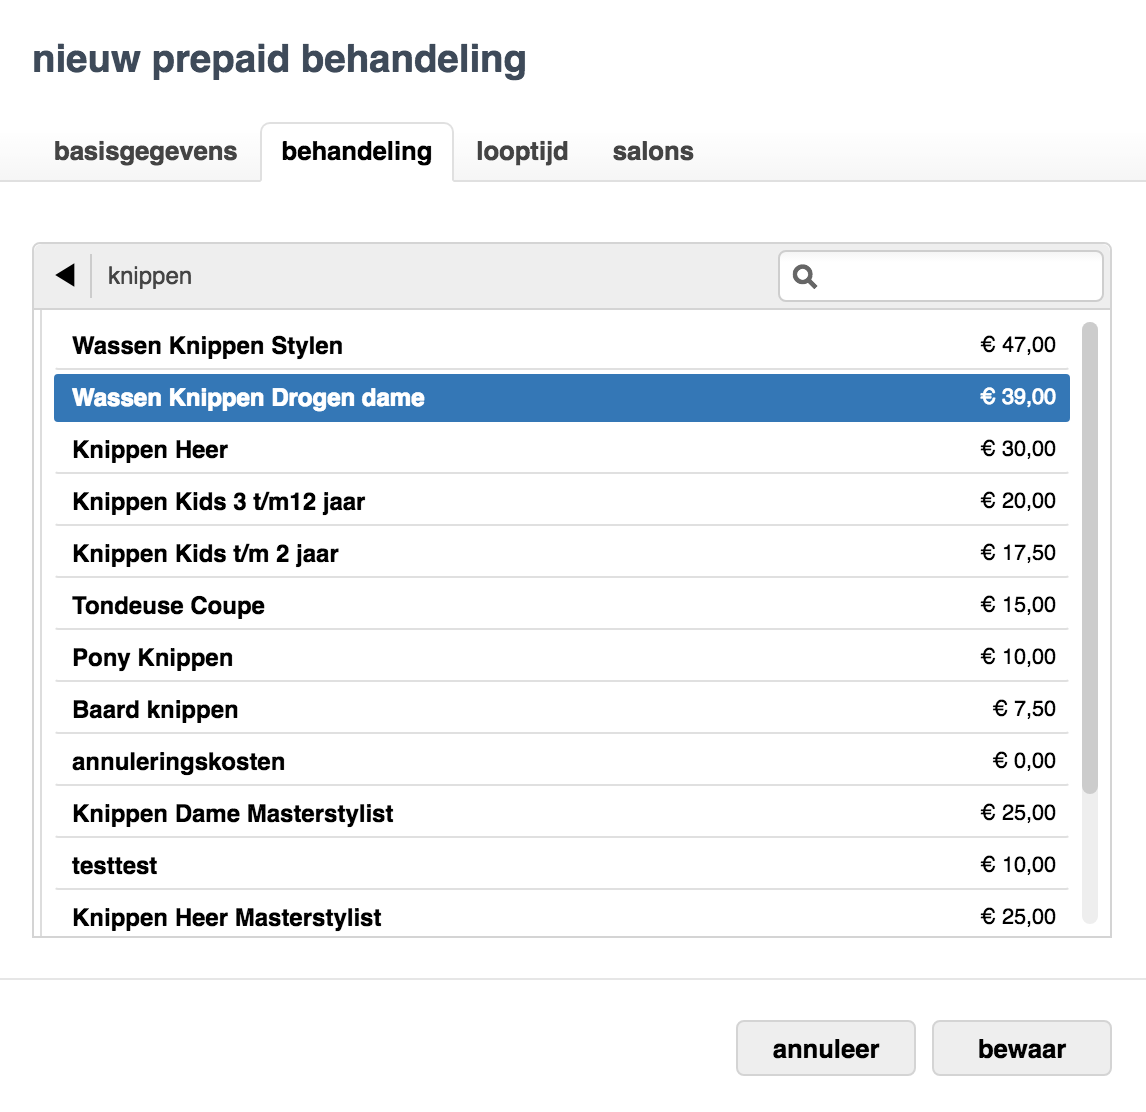Select the Baard knippen treatment
Screen dimensions: 1146x1112
point(561,708)
